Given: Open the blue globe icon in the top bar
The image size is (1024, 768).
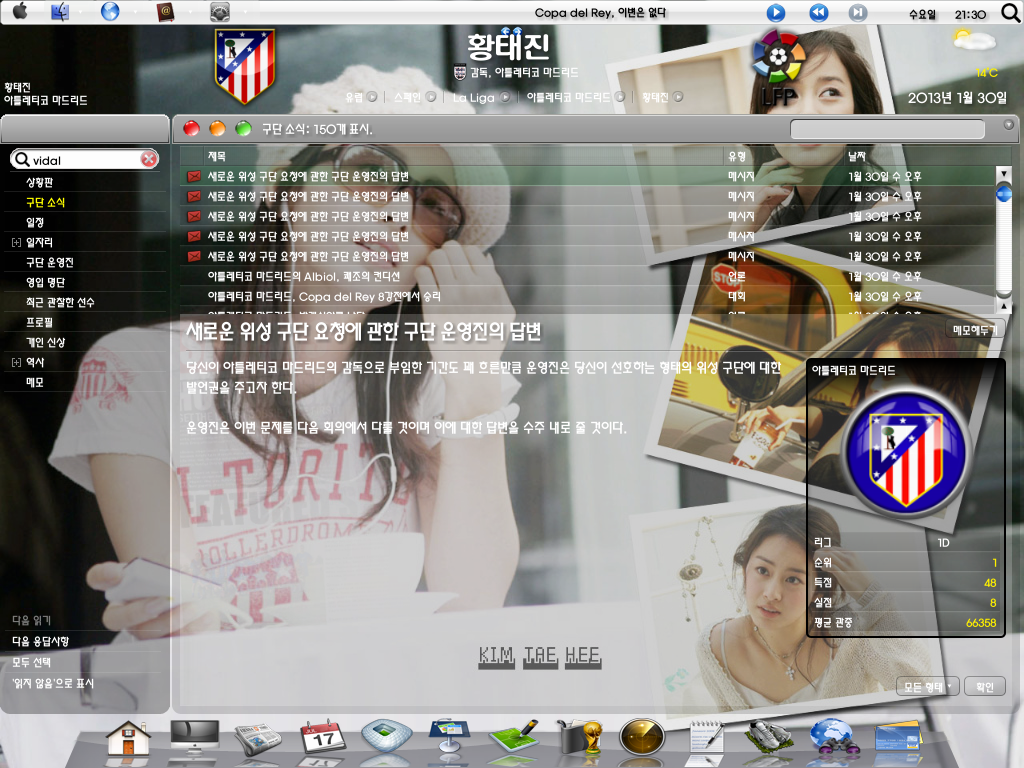Looking at the screenshot, I should [x=110, y=11].
